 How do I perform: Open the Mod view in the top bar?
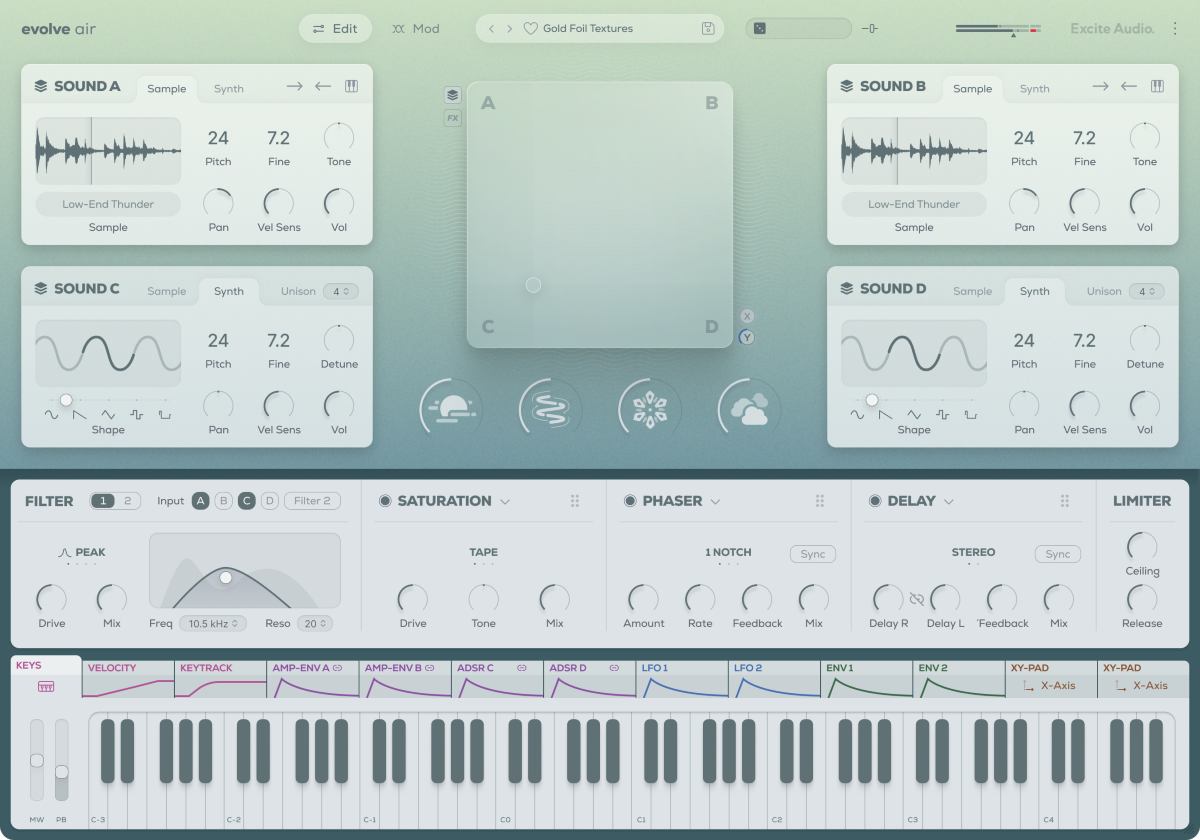pyautogui.click(x=417, y=28)
